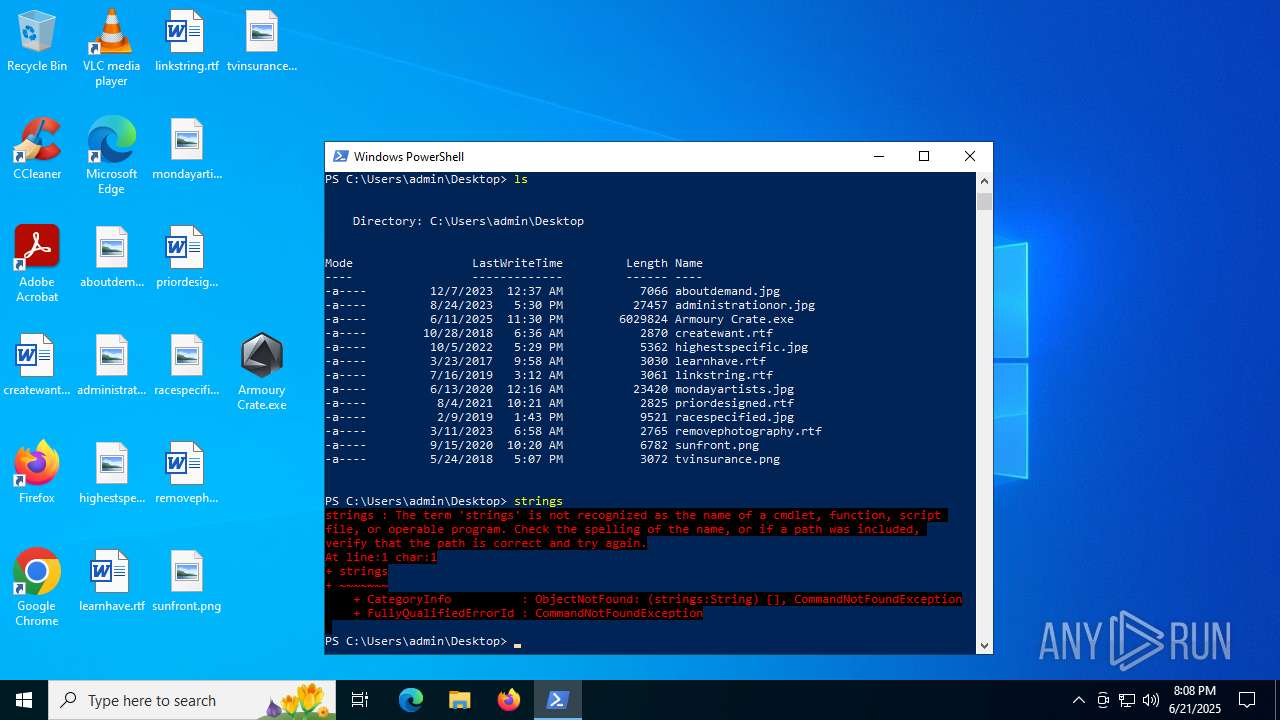This screenshot has width=1280, height=720.
Task: Select Microsoft Edge desktop shortcut
Action: click(x=111, y=156)
